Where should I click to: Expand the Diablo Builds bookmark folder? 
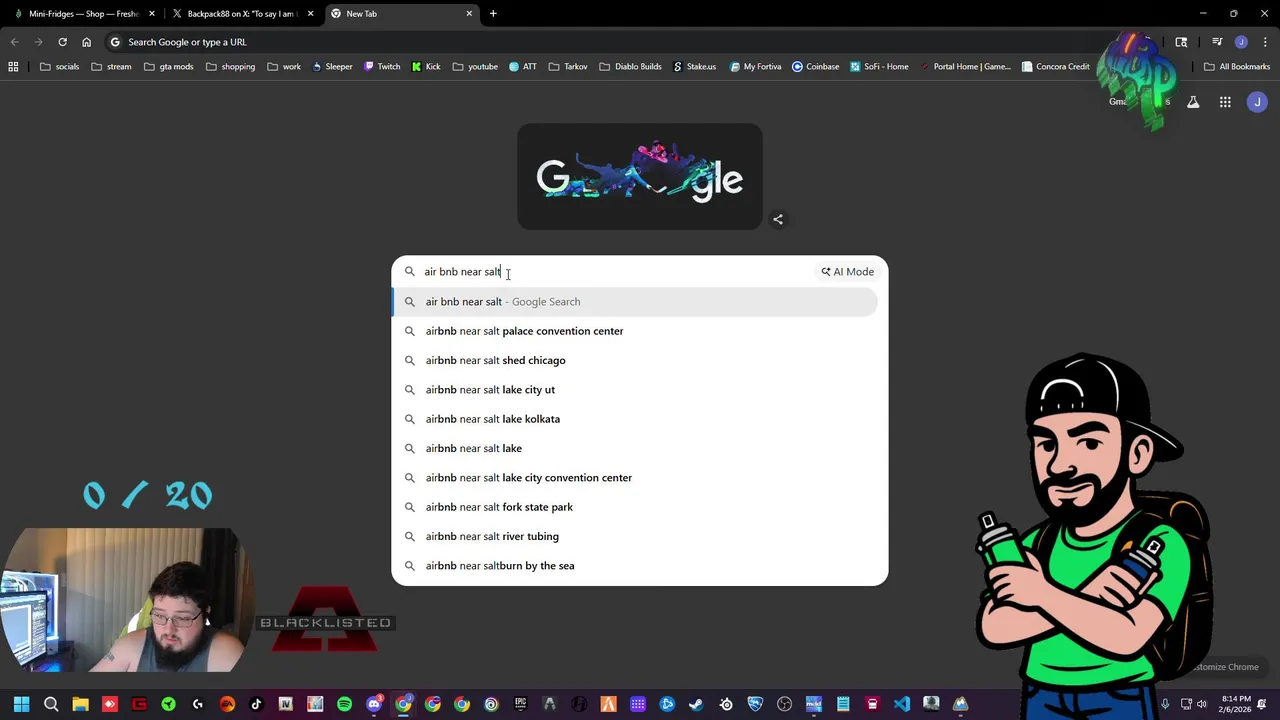click(x=630, y=67)
